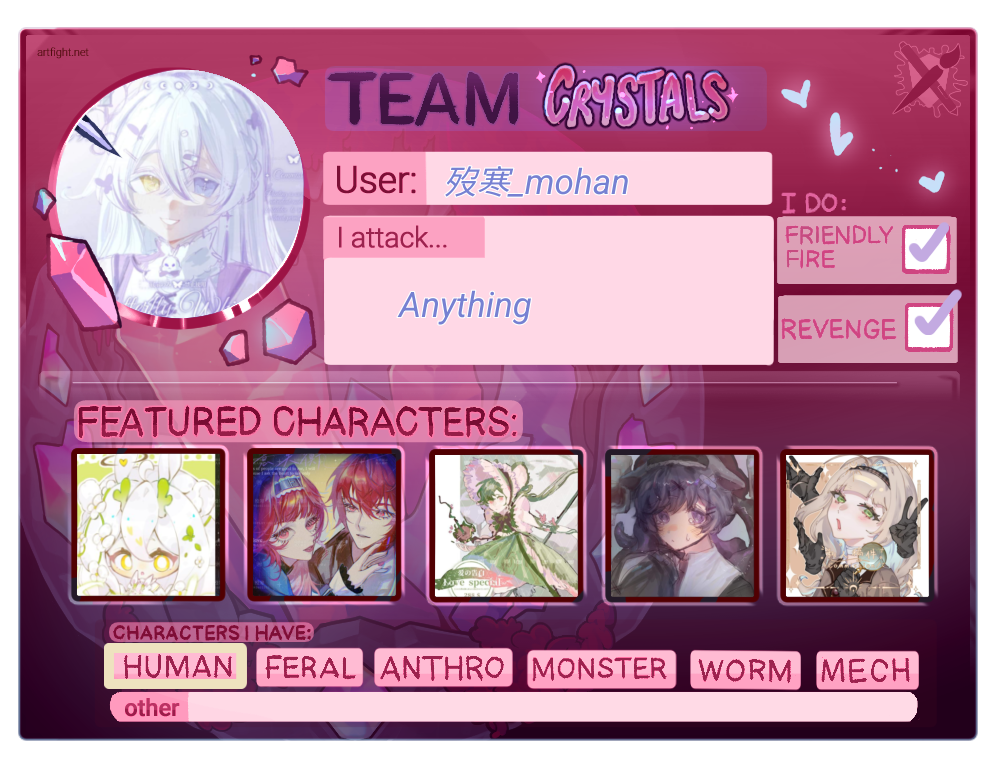Select the WORM character type tag
Image resolution: width=1000 pixels, height=763 pixels.
pos(745,670)
